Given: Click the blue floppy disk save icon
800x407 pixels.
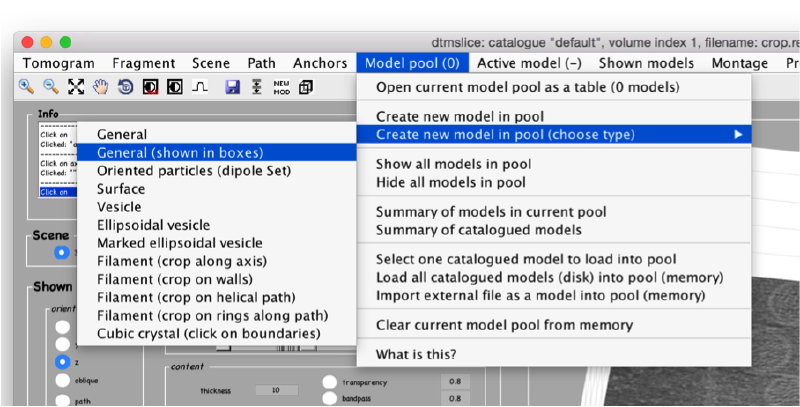Looking at the screenshot, I should click(x=232, y=87).
